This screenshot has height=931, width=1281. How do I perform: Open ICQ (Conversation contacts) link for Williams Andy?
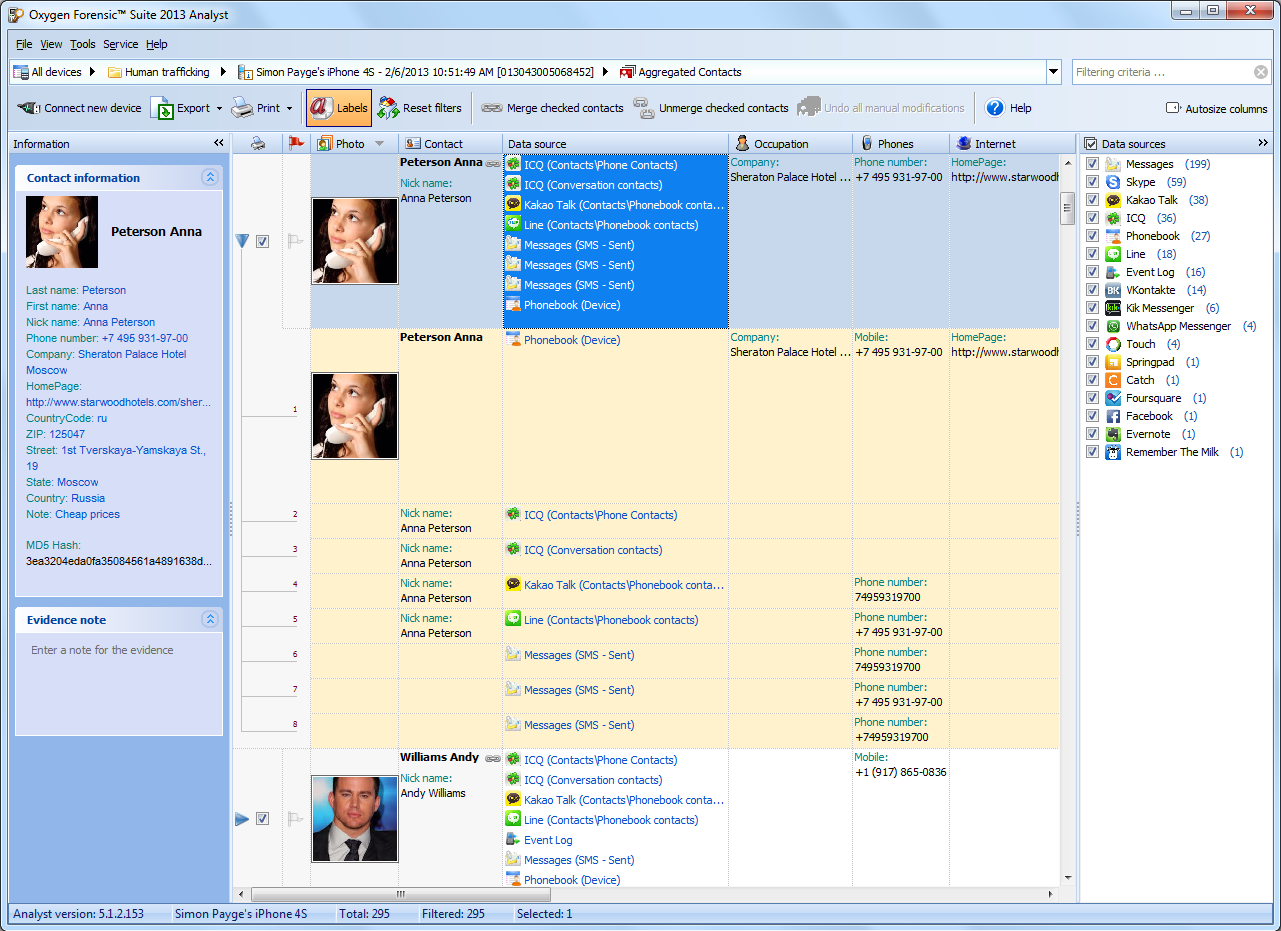593,780
